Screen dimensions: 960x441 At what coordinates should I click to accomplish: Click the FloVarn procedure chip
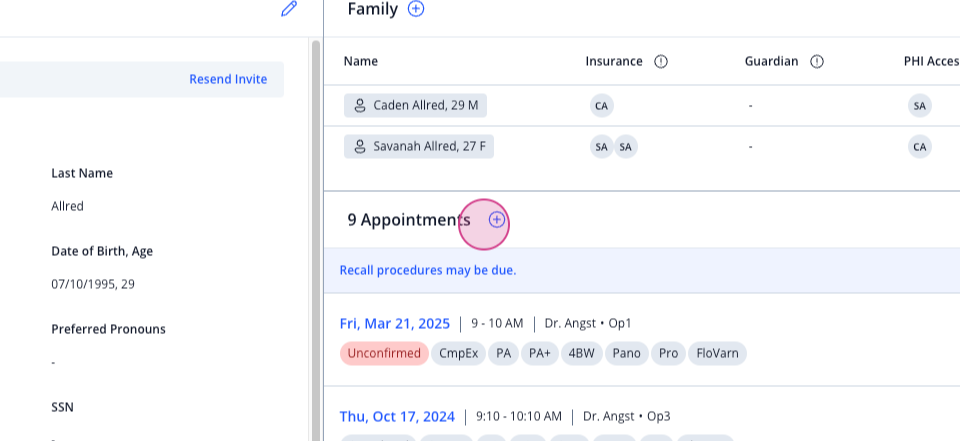(717, 353)
